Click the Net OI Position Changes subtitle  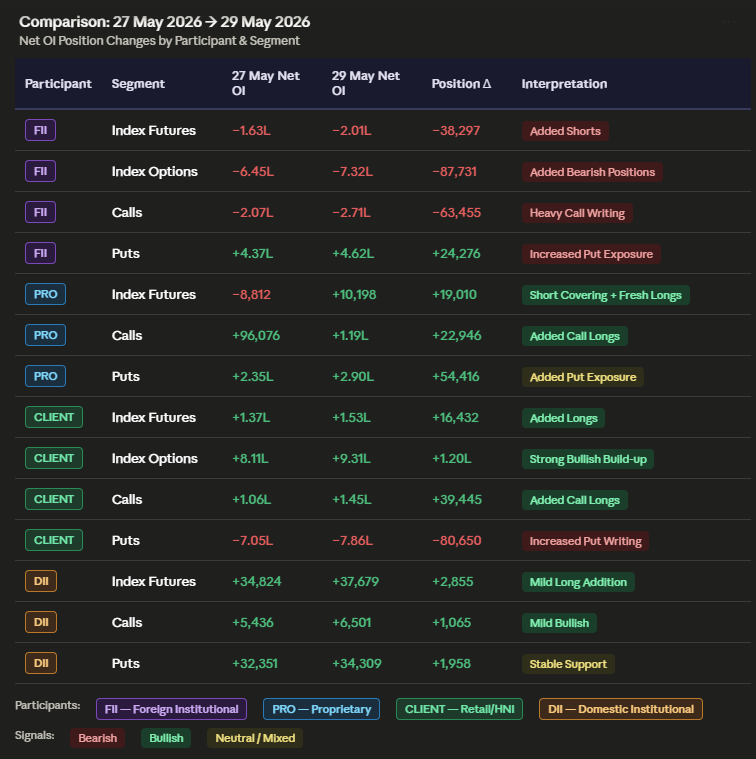[159, 41]
